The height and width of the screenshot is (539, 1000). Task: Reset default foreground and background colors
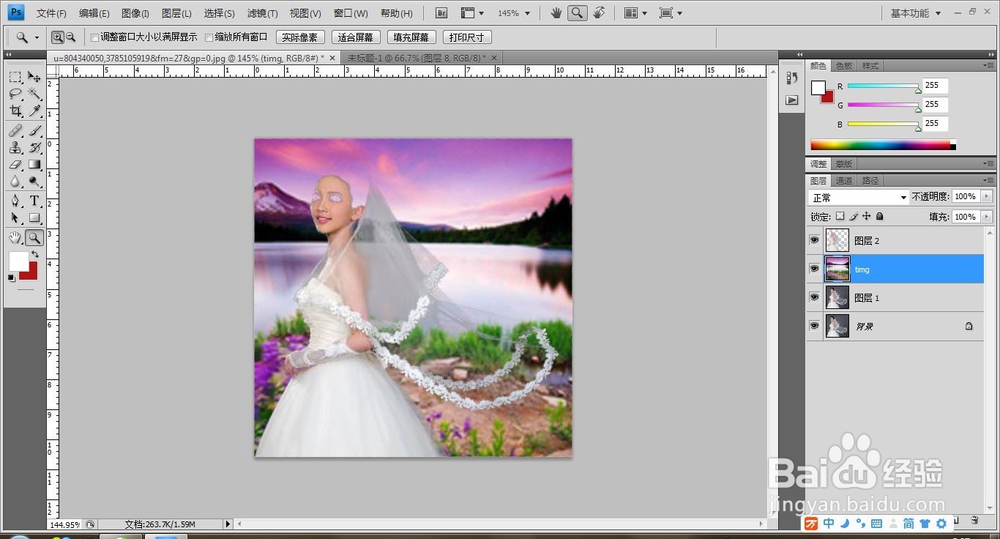click(x=11, y=278)
